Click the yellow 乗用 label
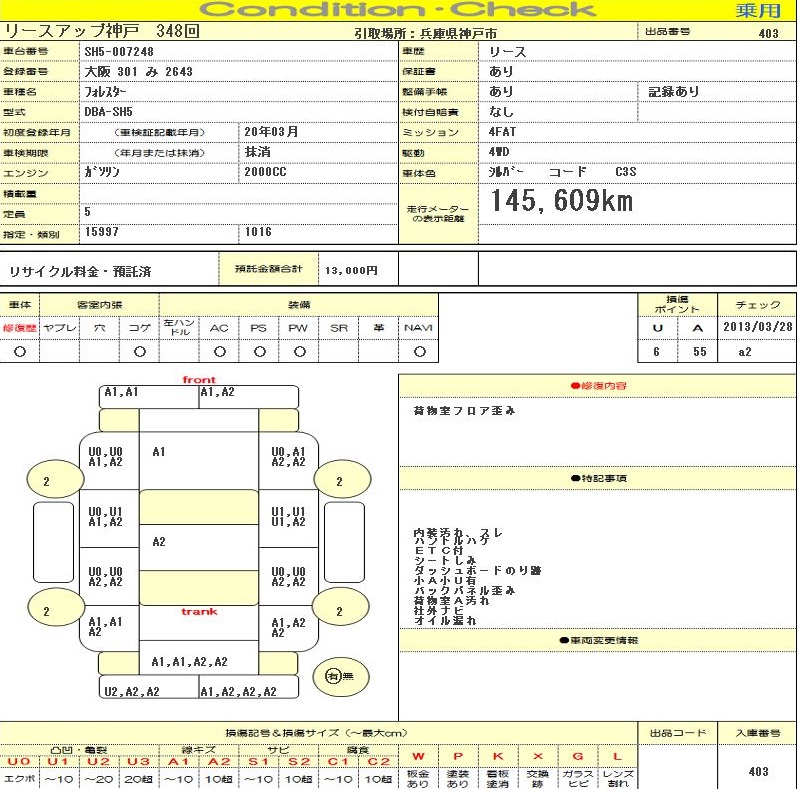 (758, 11)
